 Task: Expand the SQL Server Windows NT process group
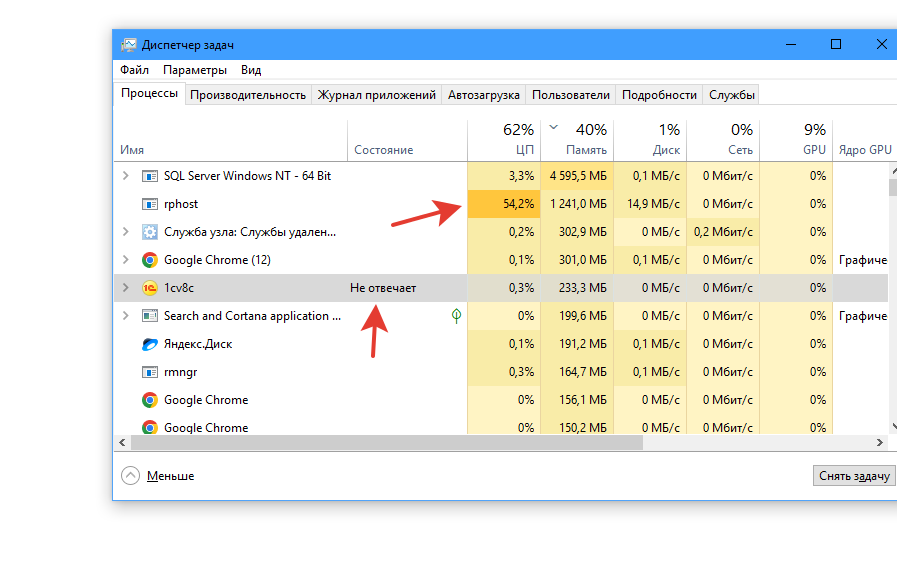(x=125, y=176)
